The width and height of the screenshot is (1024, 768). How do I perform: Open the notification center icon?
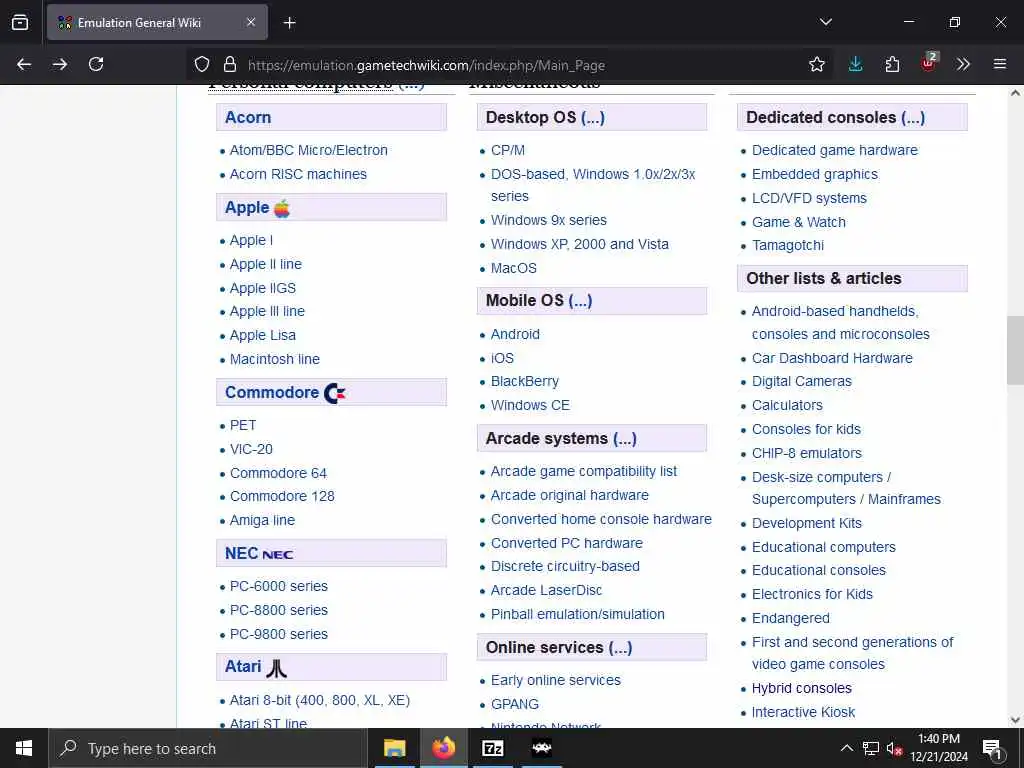coord(992,749)
